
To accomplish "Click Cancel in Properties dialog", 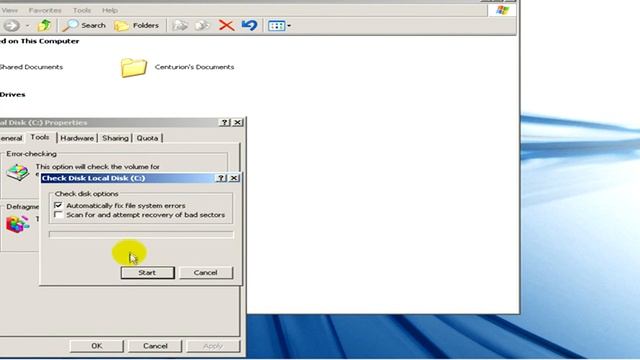I will point(155,346).
